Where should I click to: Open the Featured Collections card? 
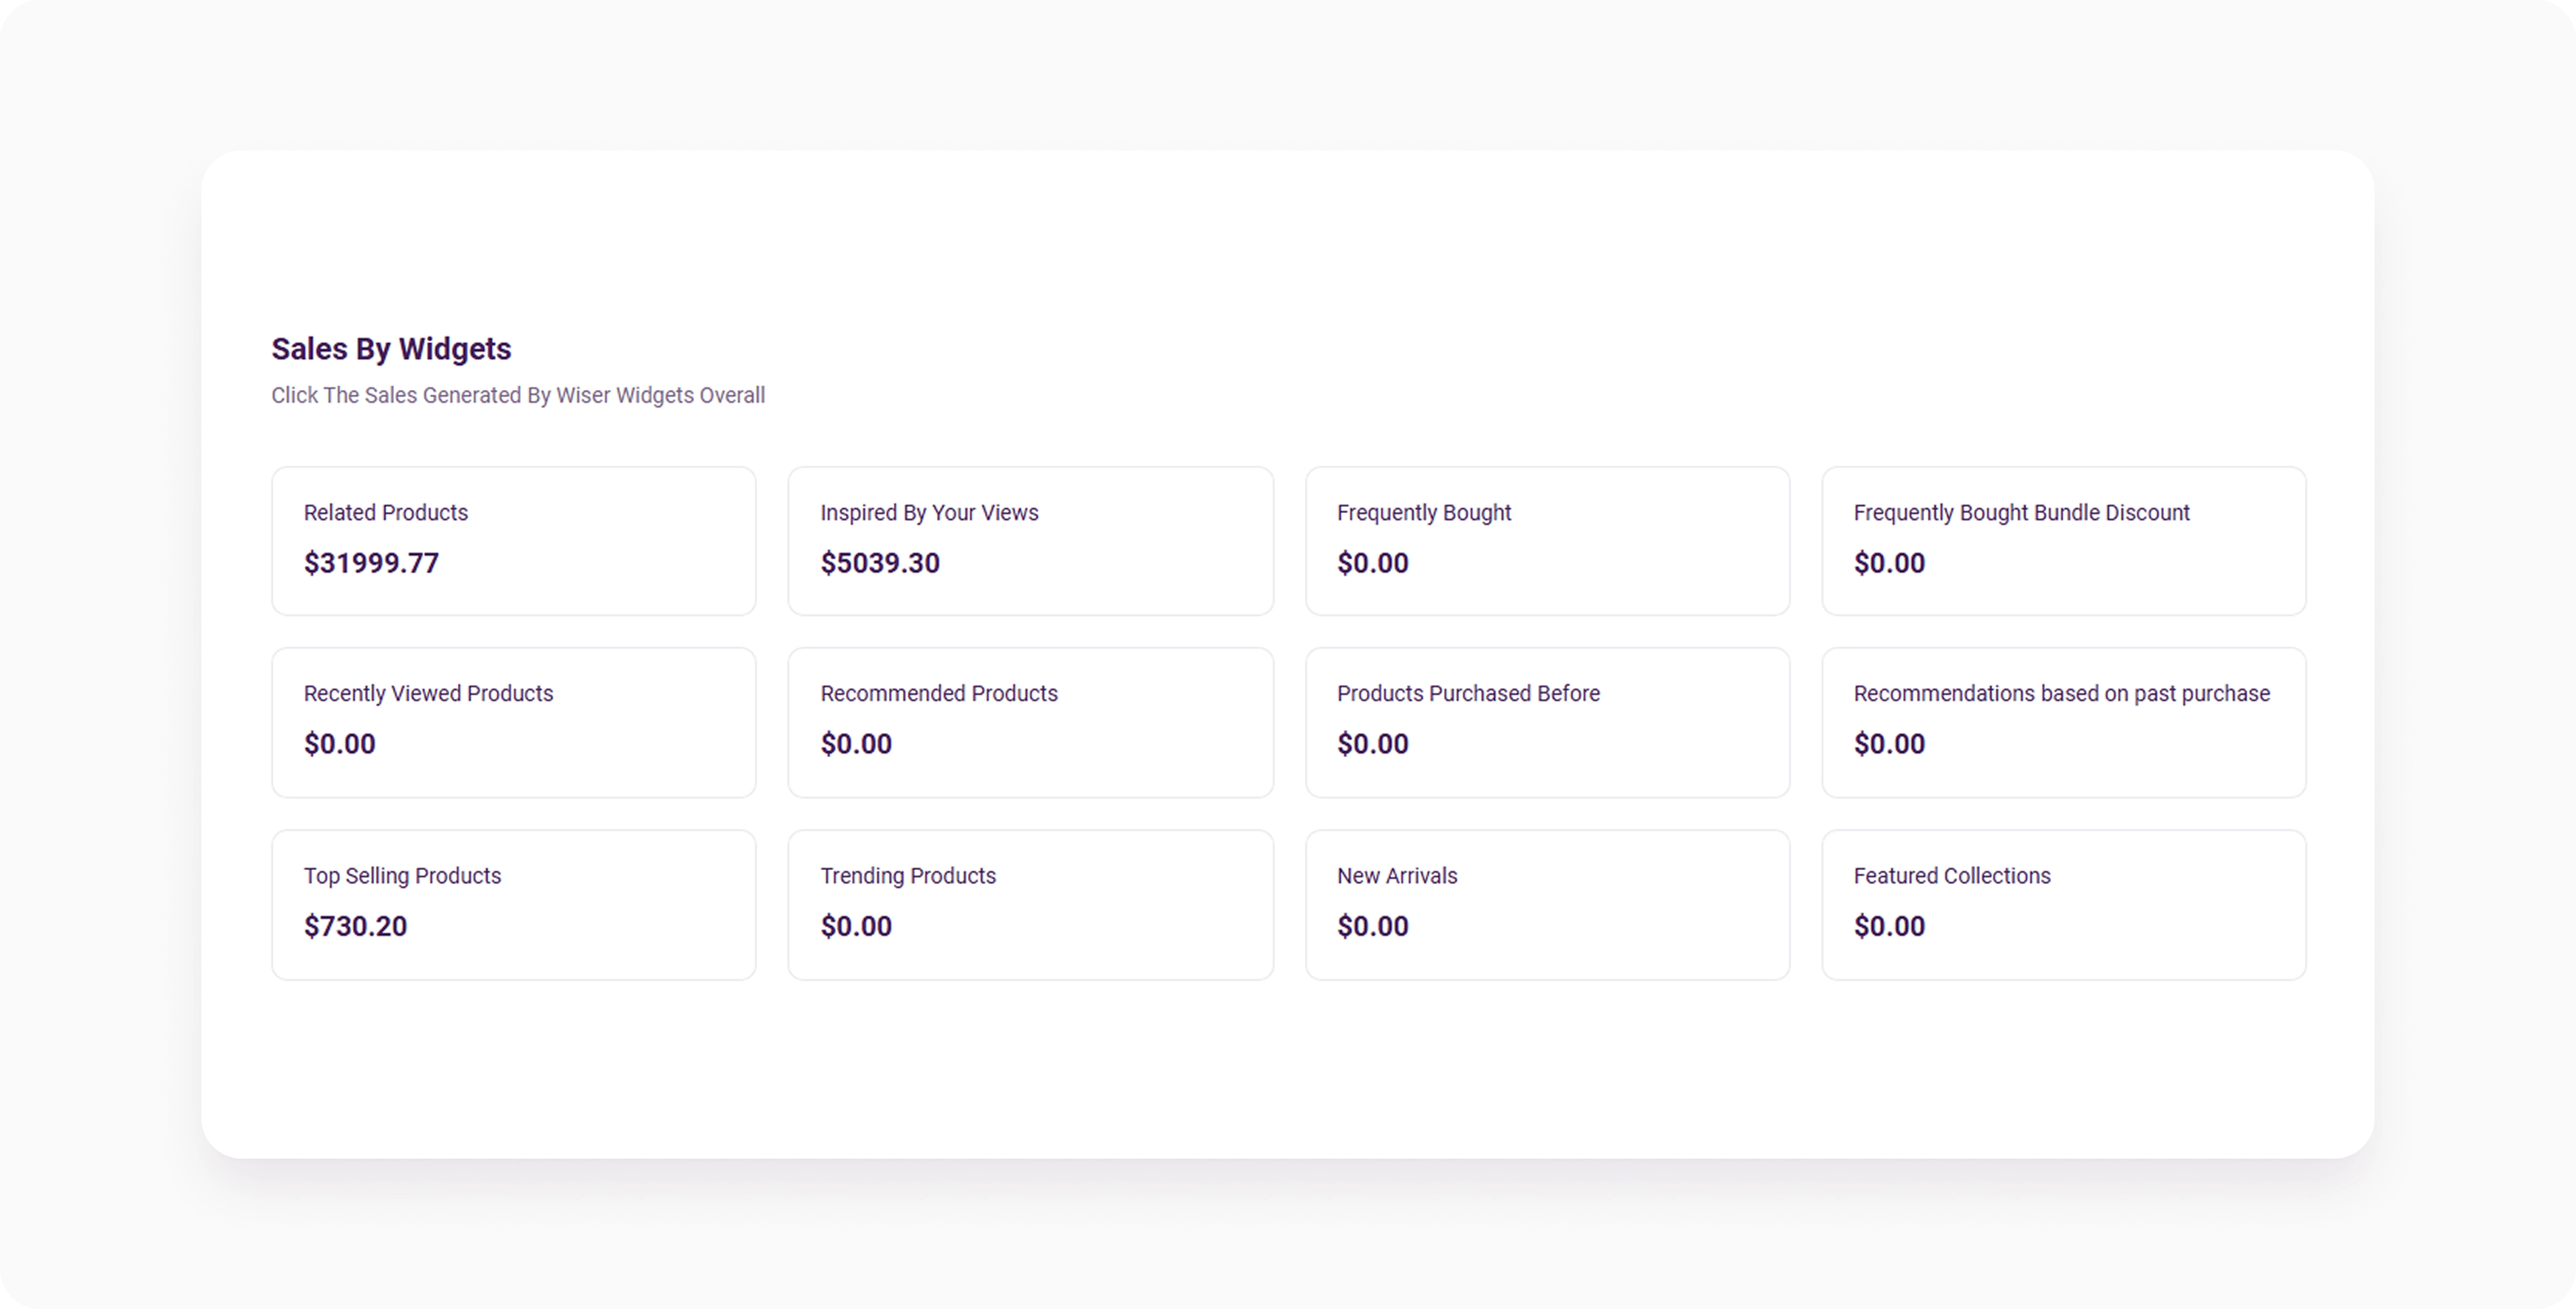pyautogui.click(x=2063, y=905)
